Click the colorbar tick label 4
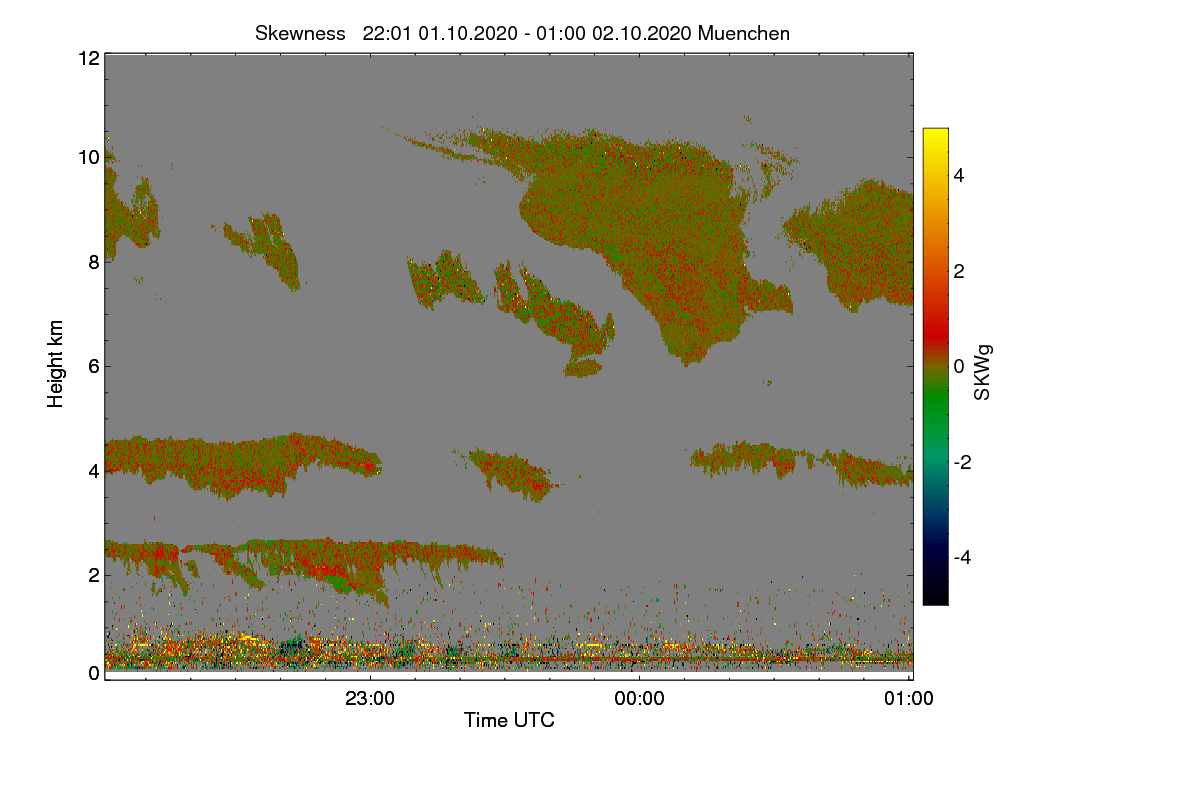Viewport: 1200px width, 800px height. (x=961, y=175)
